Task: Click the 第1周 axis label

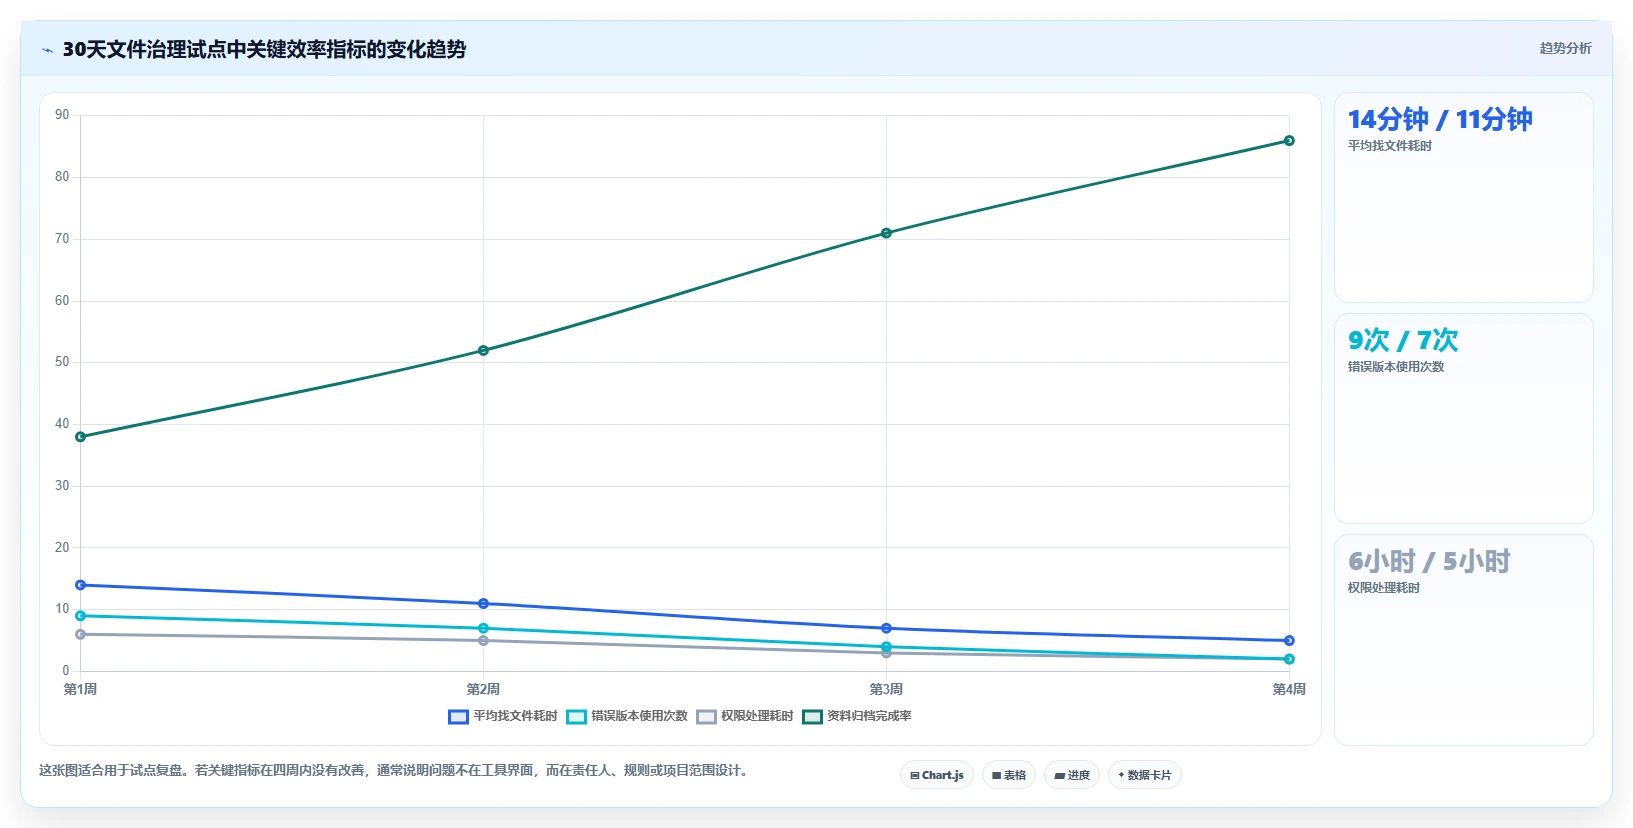Action: point(81,689)
